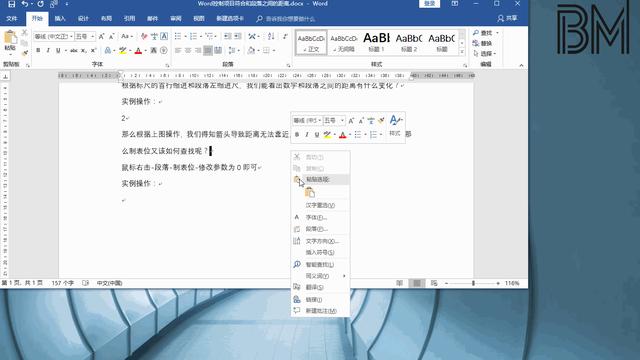This screenshot has height=360, width=640.
Task: Apply subscript formatting from the ribbon
Action: (x=83, y=50)
